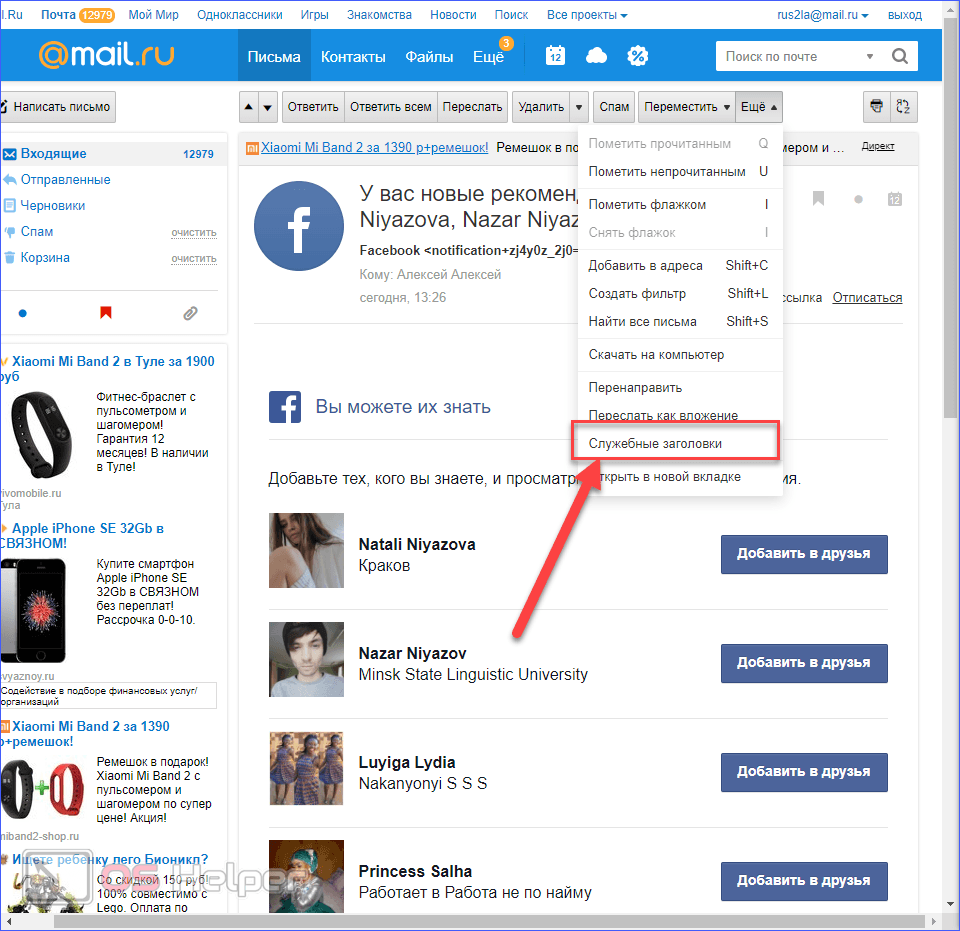Choose Пометить непрочитанным in the menu
This screenshot has width=960, height=931.
(680, 171)
